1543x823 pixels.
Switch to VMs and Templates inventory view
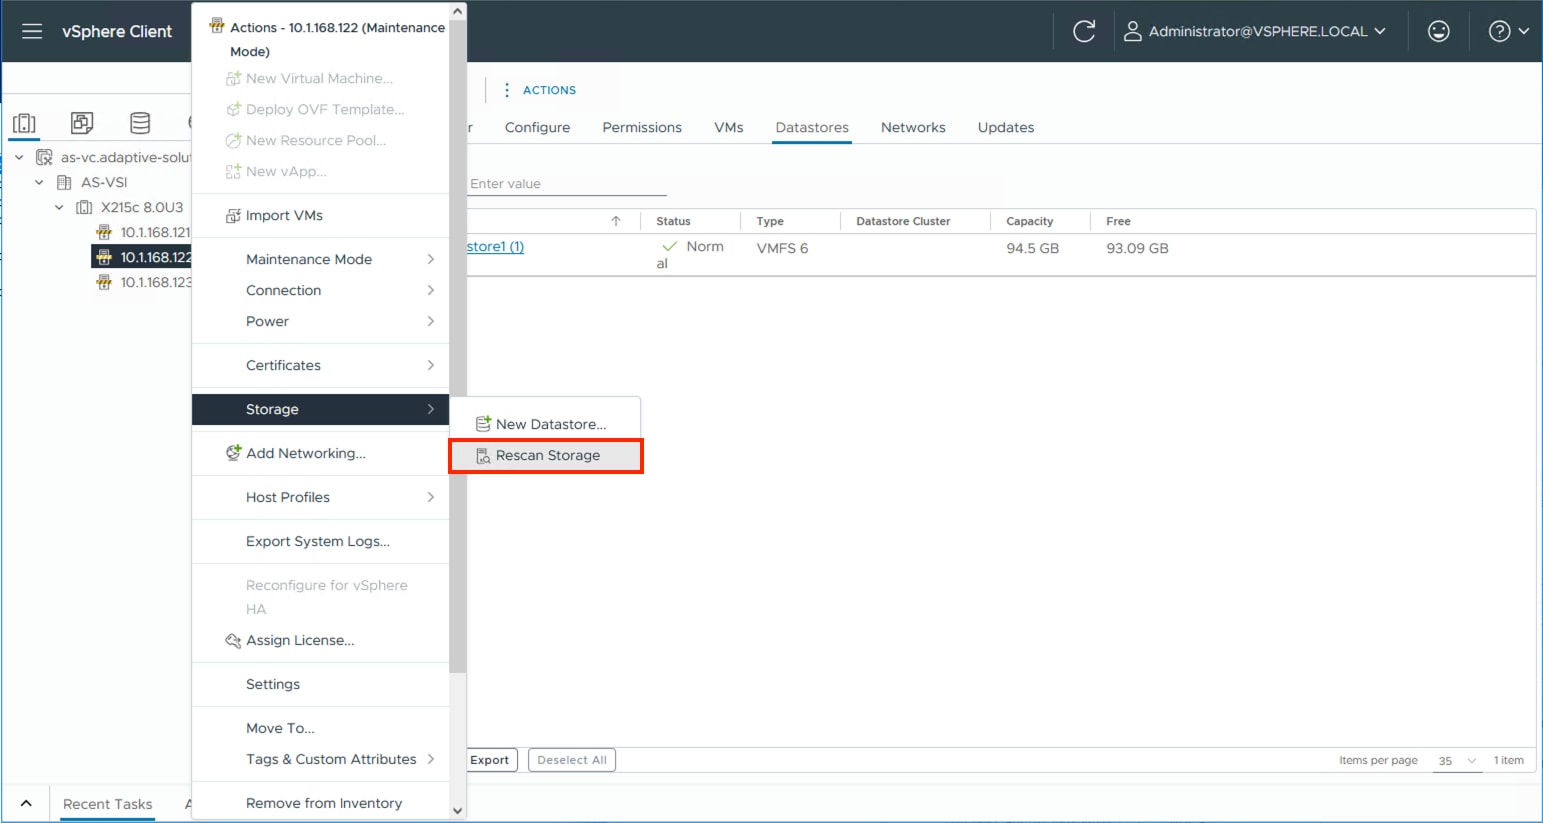82,123
